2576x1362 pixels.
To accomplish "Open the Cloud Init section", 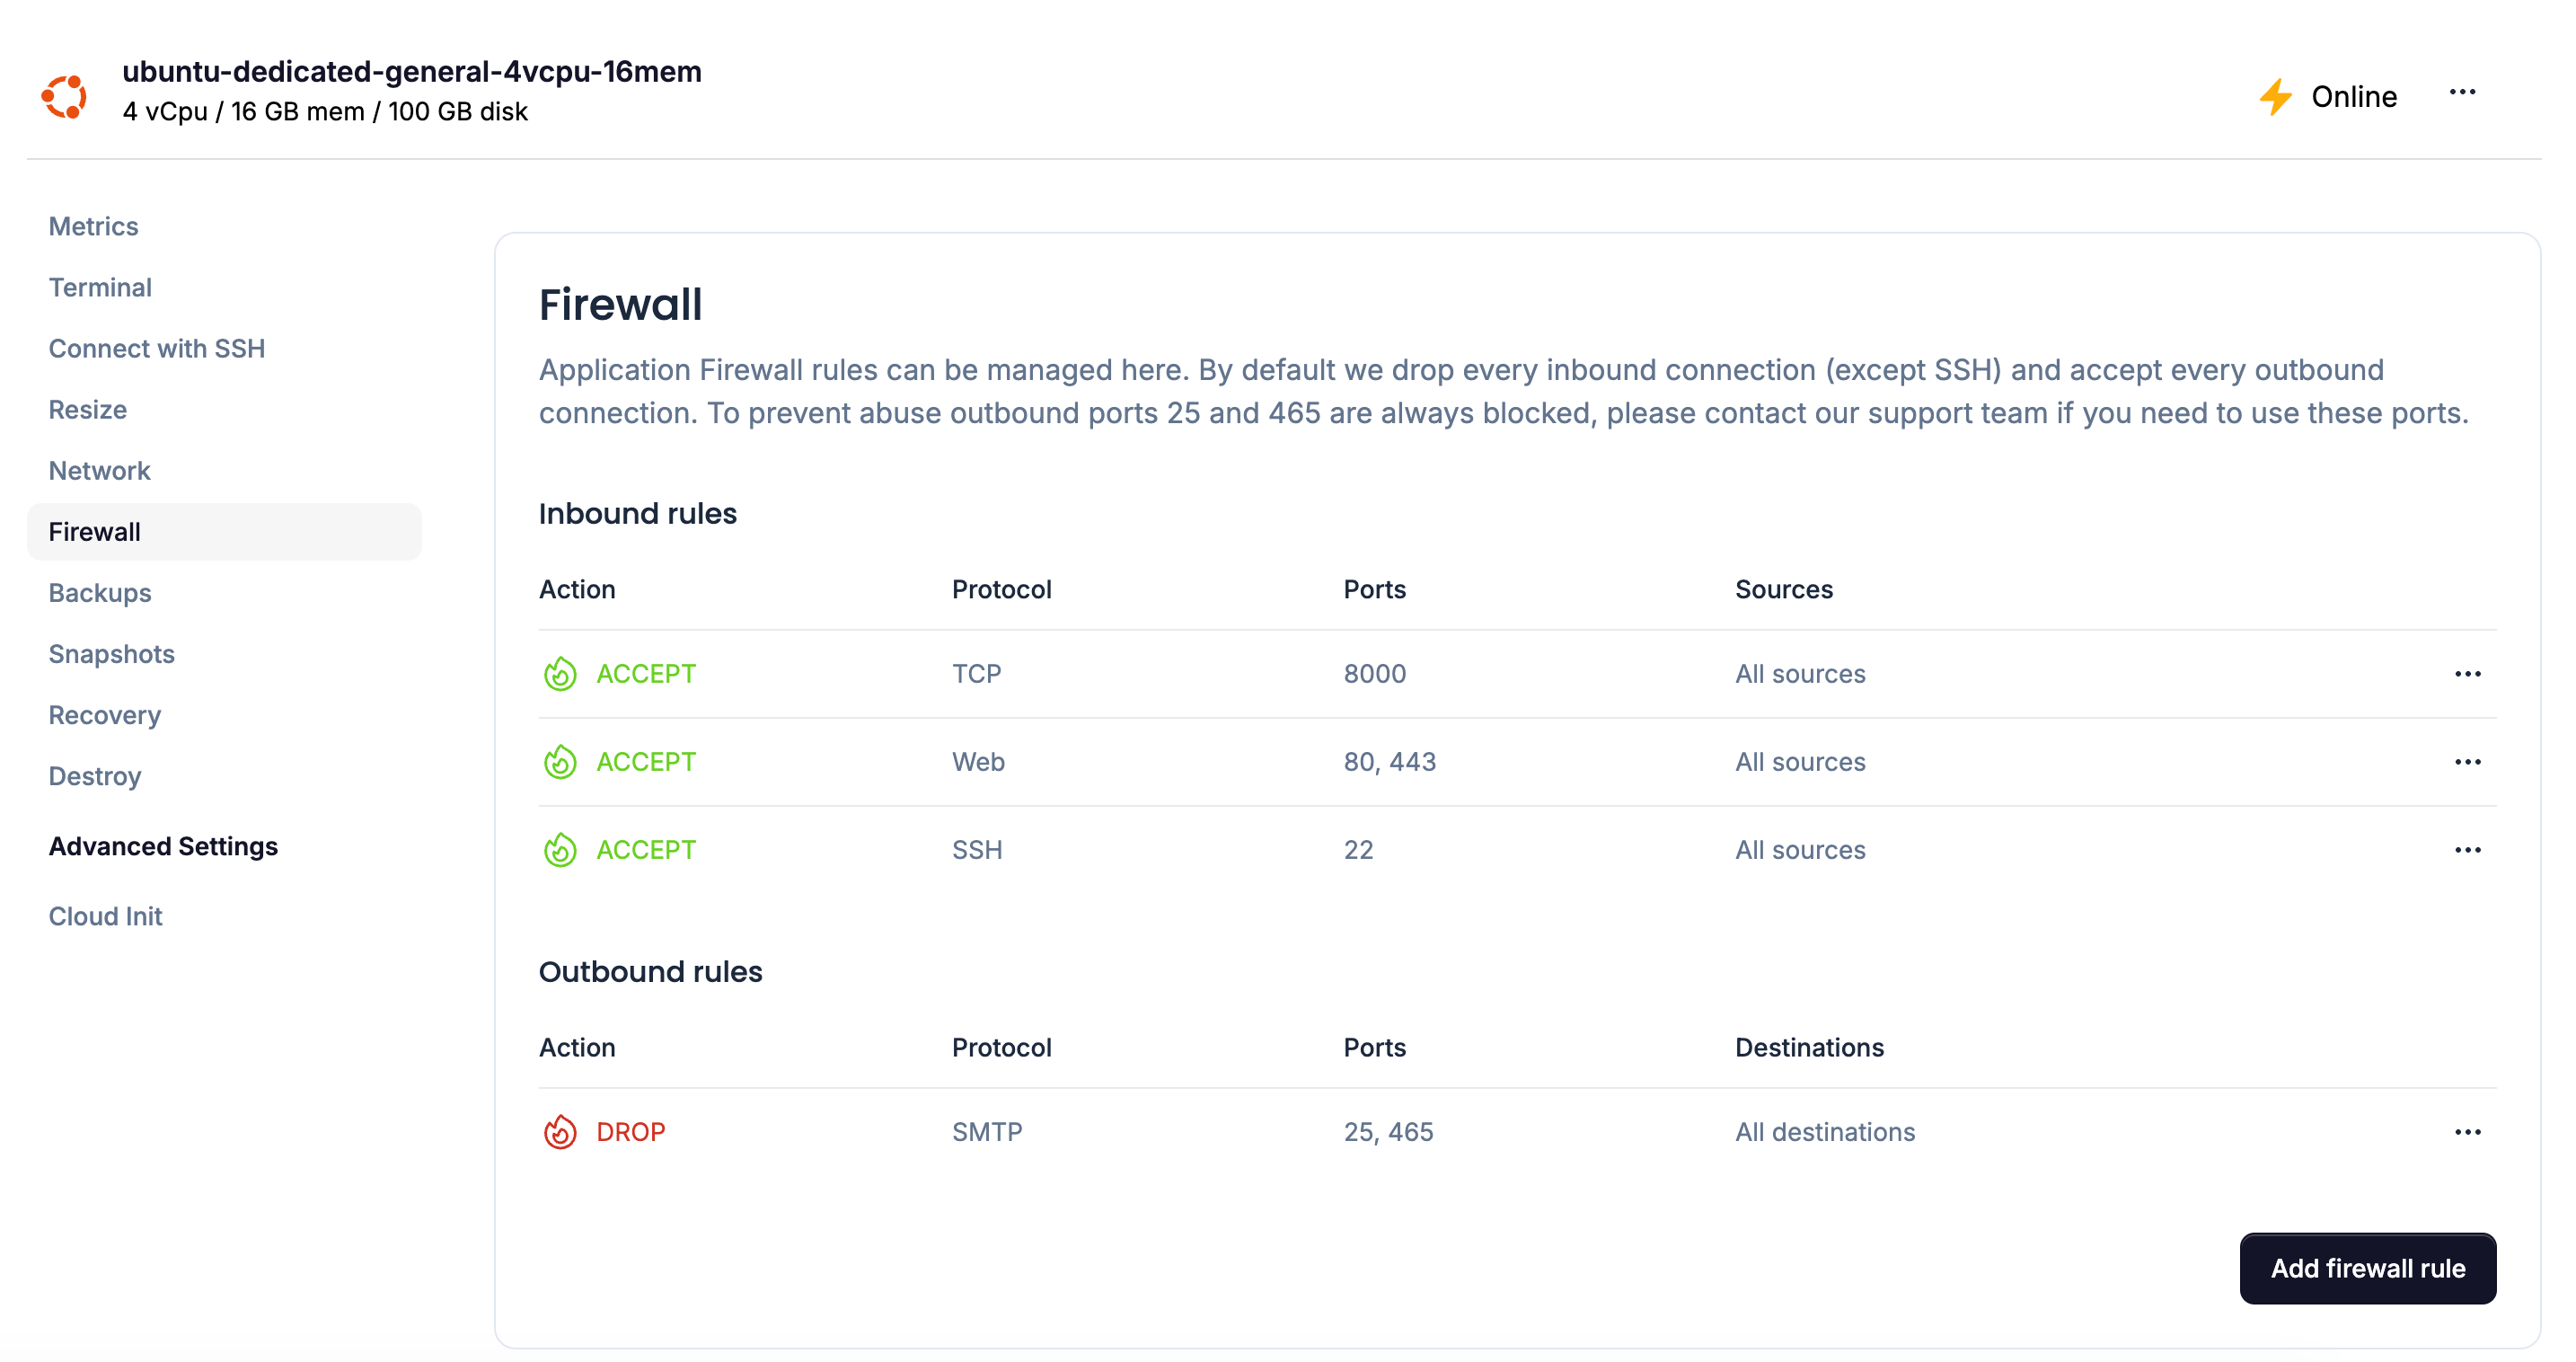I will coord(105,915).
